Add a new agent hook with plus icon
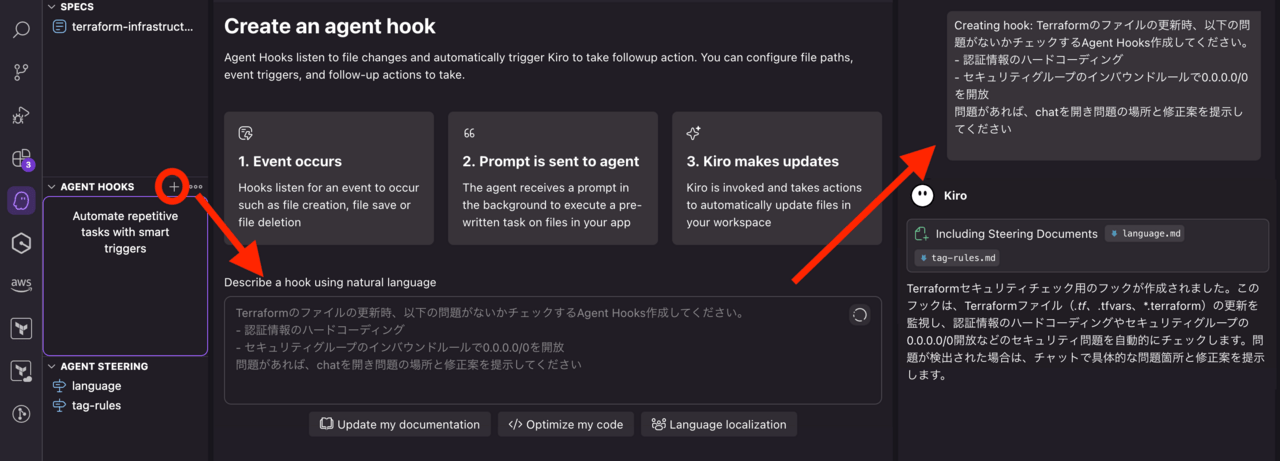1280x461 pixels. [174, 186]
